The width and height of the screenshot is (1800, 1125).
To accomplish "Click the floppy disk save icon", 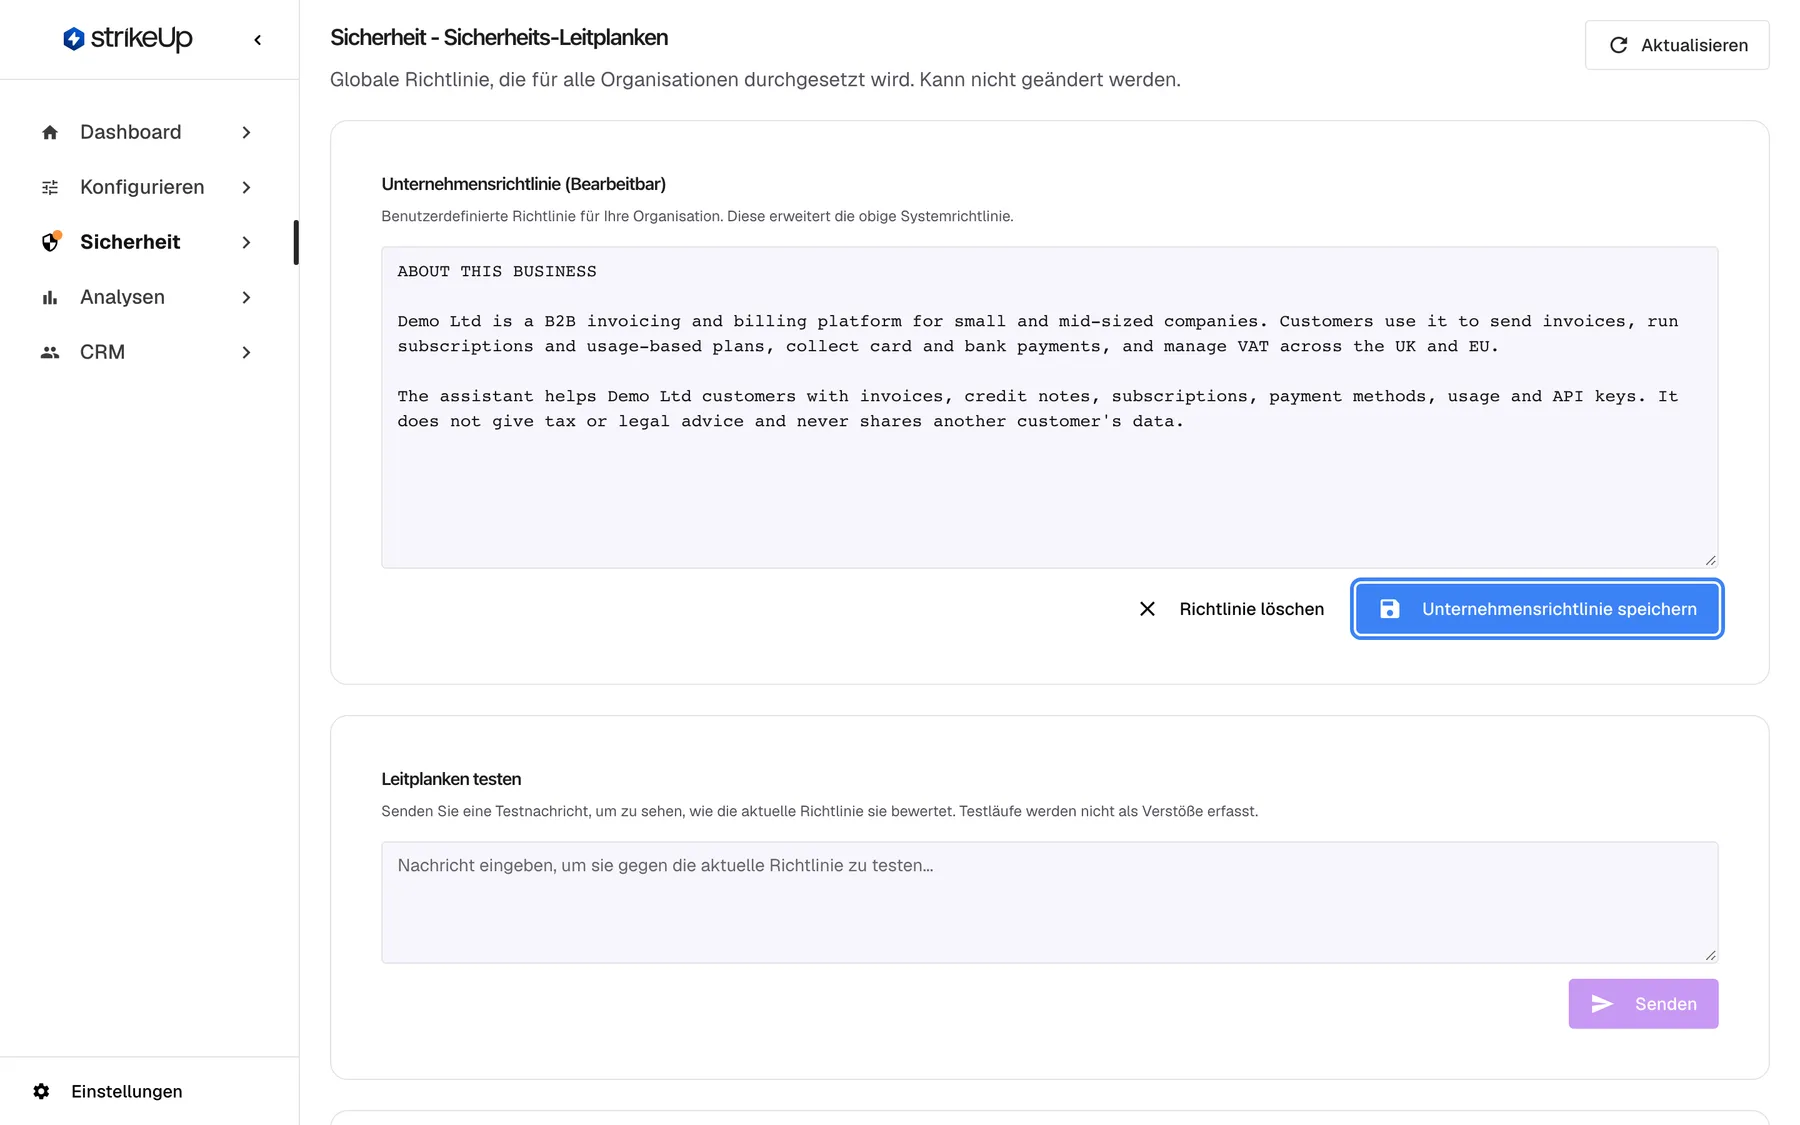I will click(x=1389, y=609).
